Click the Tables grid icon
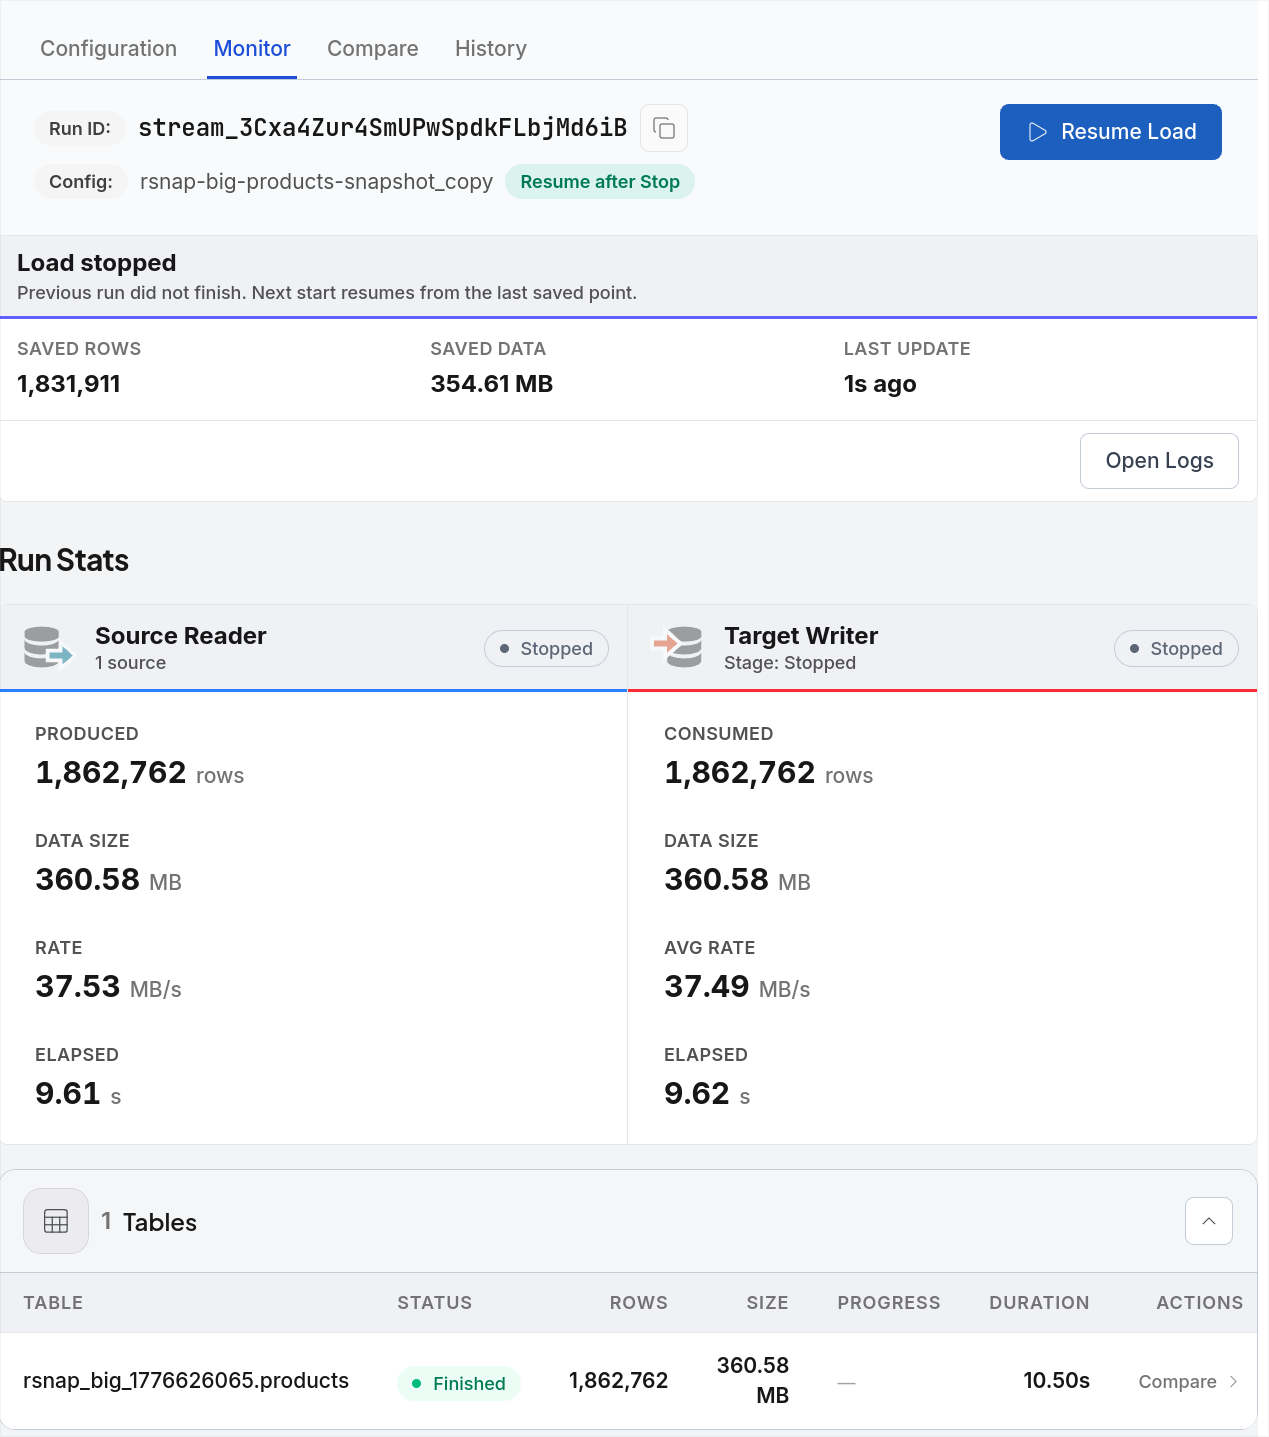 (x=56, y=1221)
